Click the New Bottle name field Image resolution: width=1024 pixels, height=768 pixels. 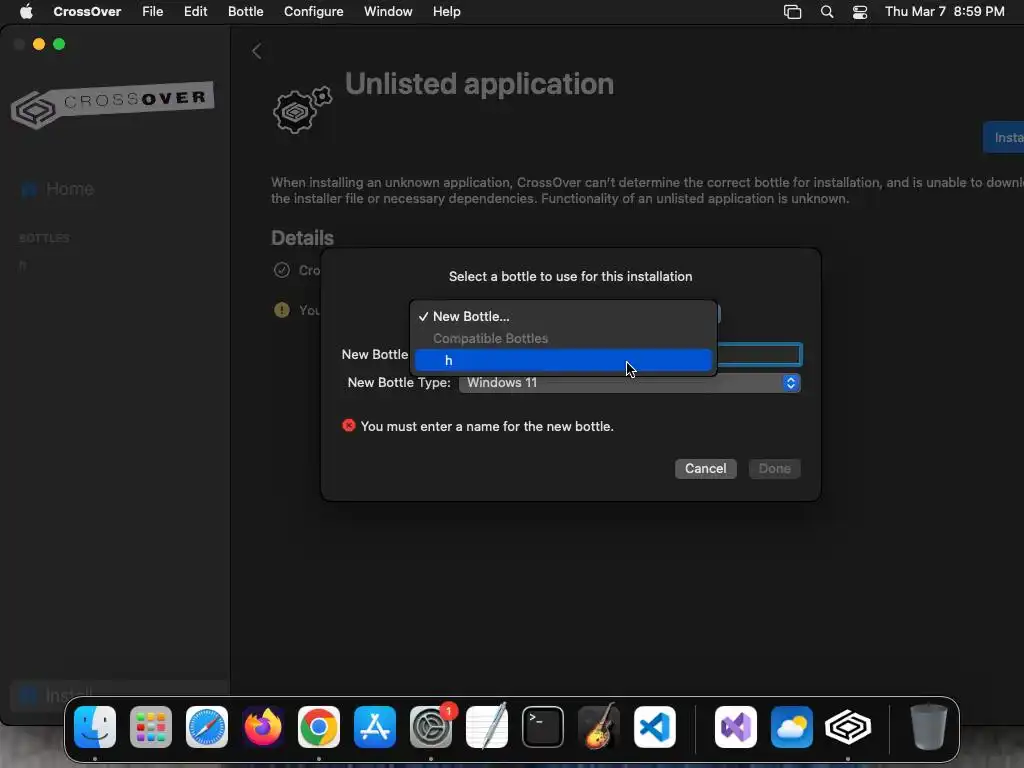[759, 355]
